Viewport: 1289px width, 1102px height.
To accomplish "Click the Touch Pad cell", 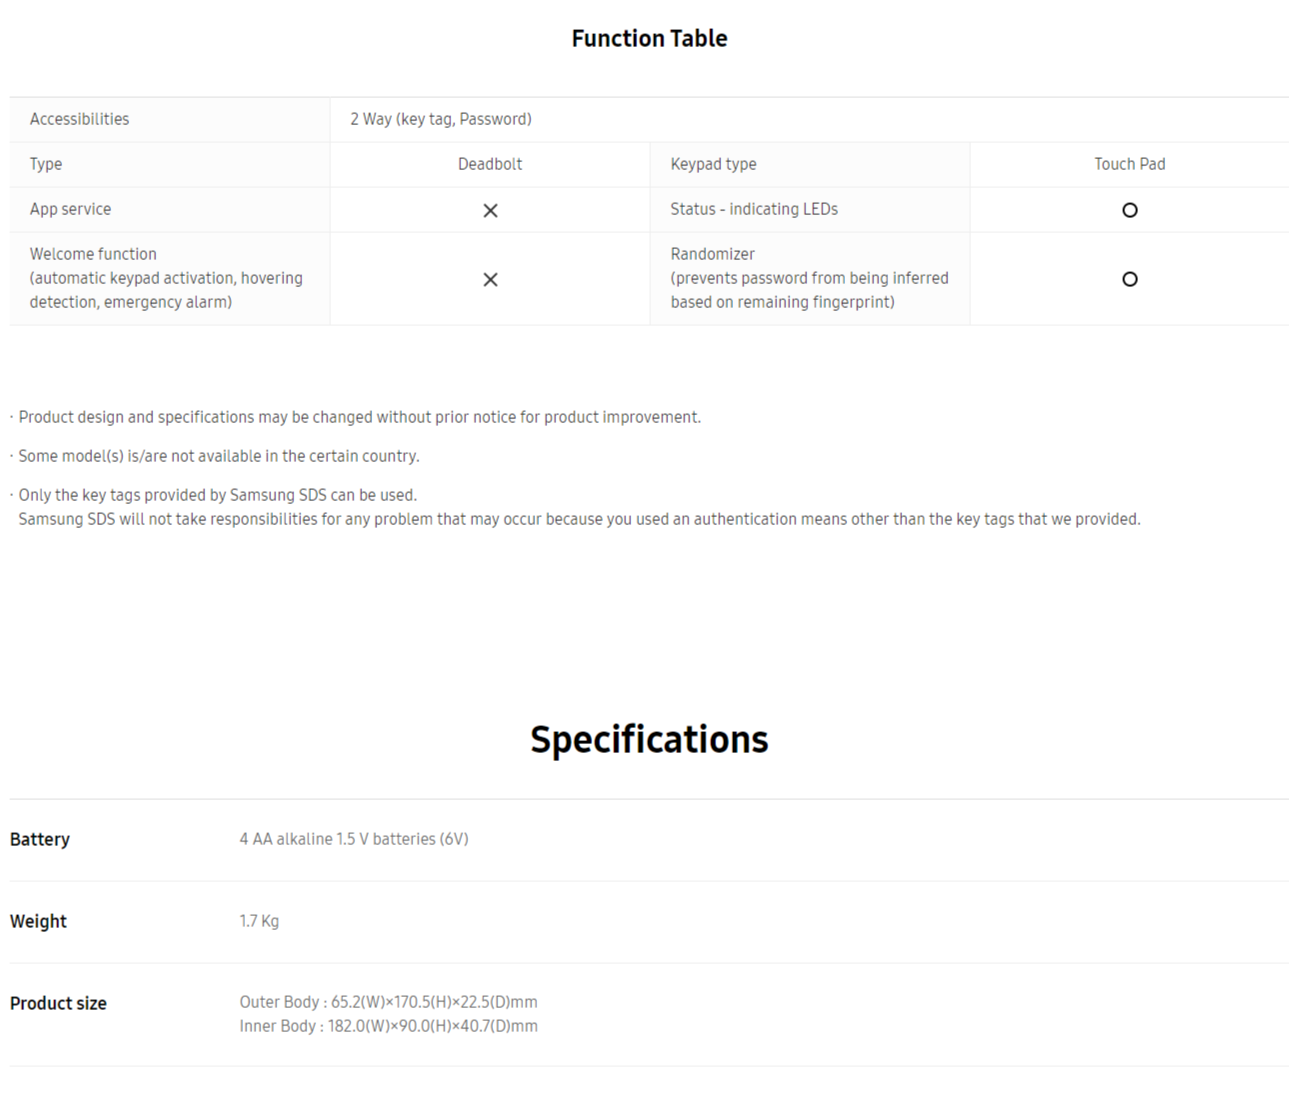I will [1129, 164].
